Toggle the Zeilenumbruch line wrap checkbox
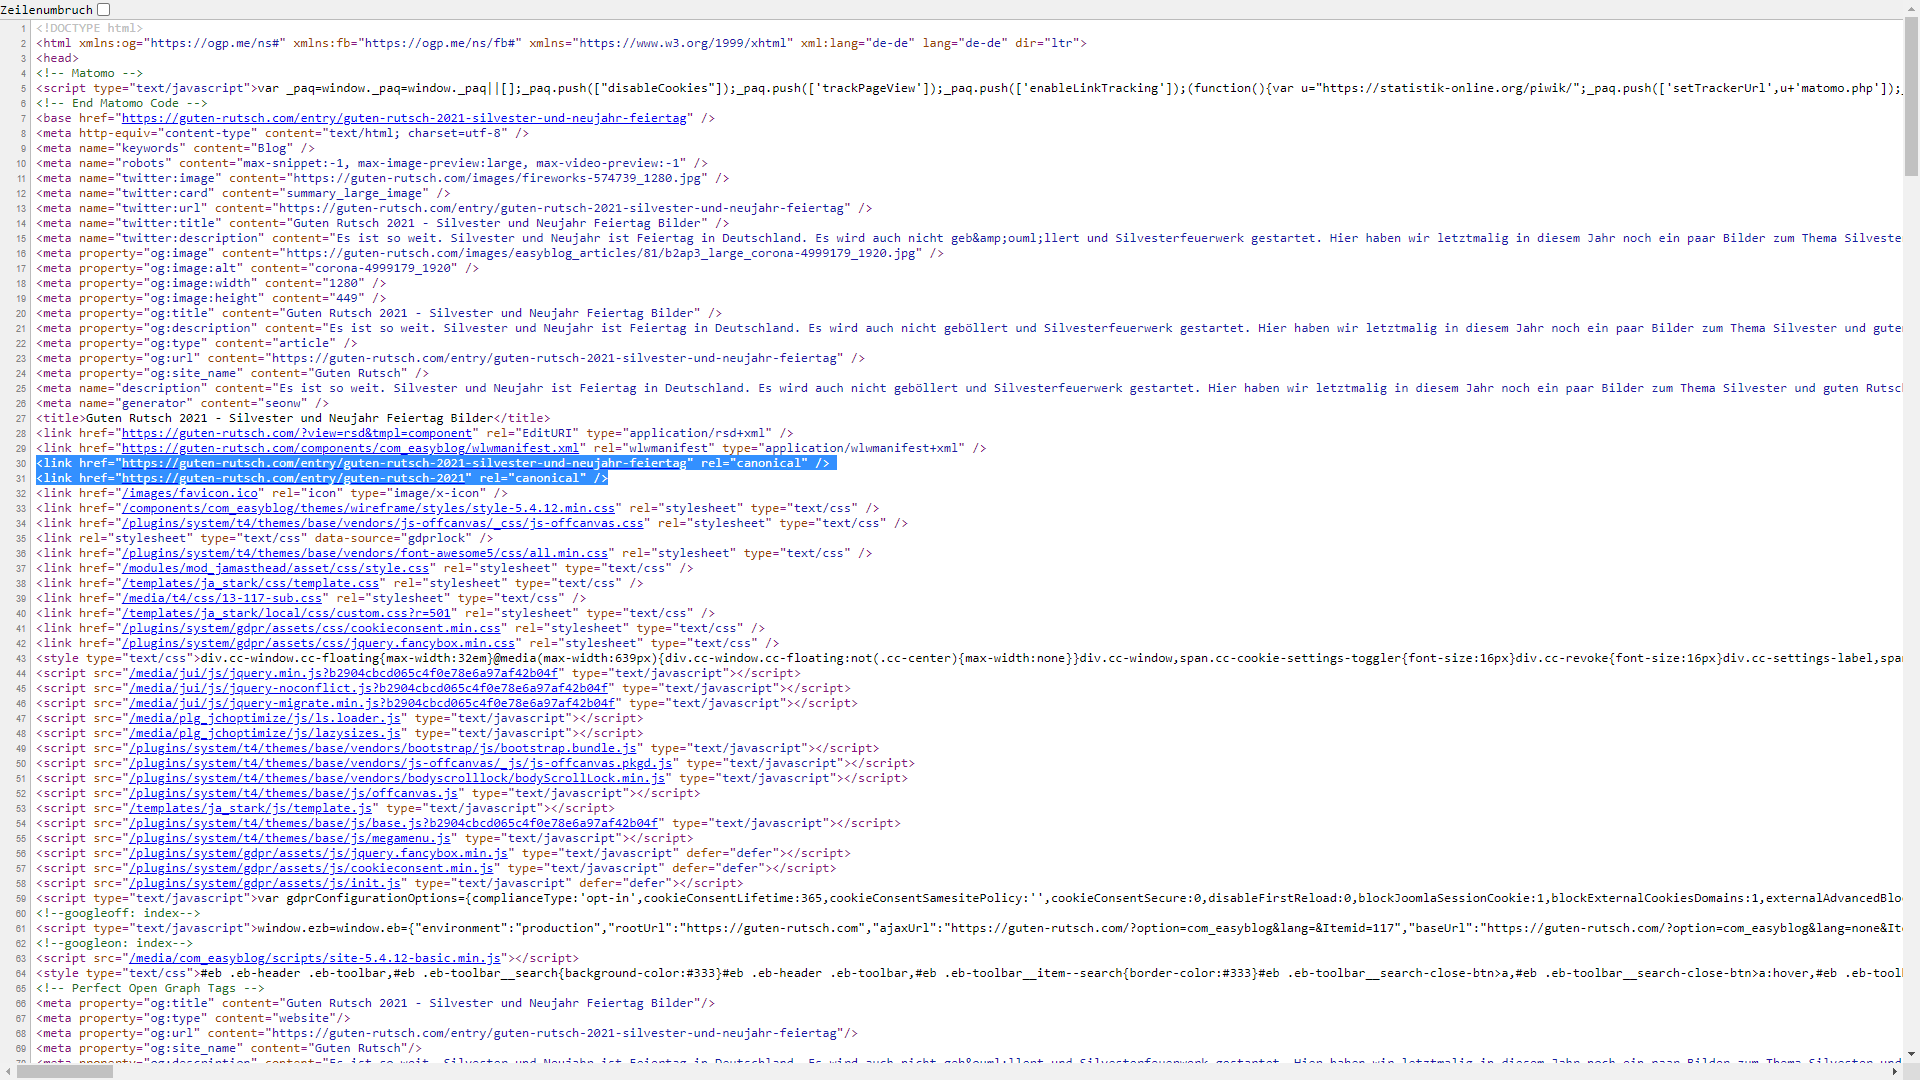The image size is (1920, 1080). [x=103, y=10]
